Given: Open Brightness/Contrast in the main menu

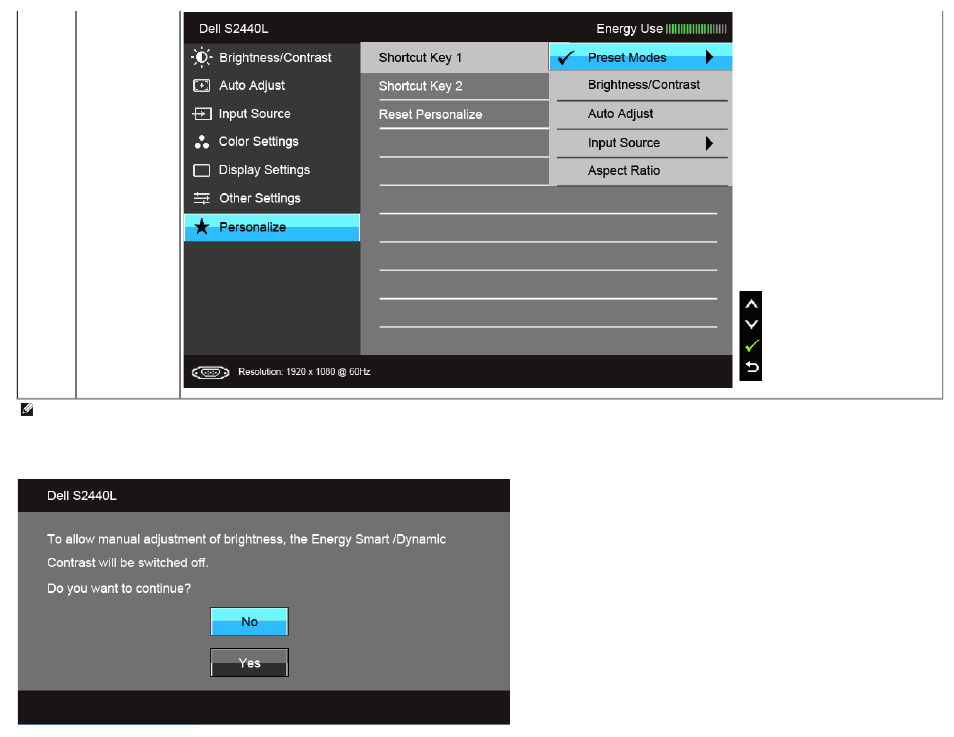Looking at the screenshot, I should click(x=272, y=58).
